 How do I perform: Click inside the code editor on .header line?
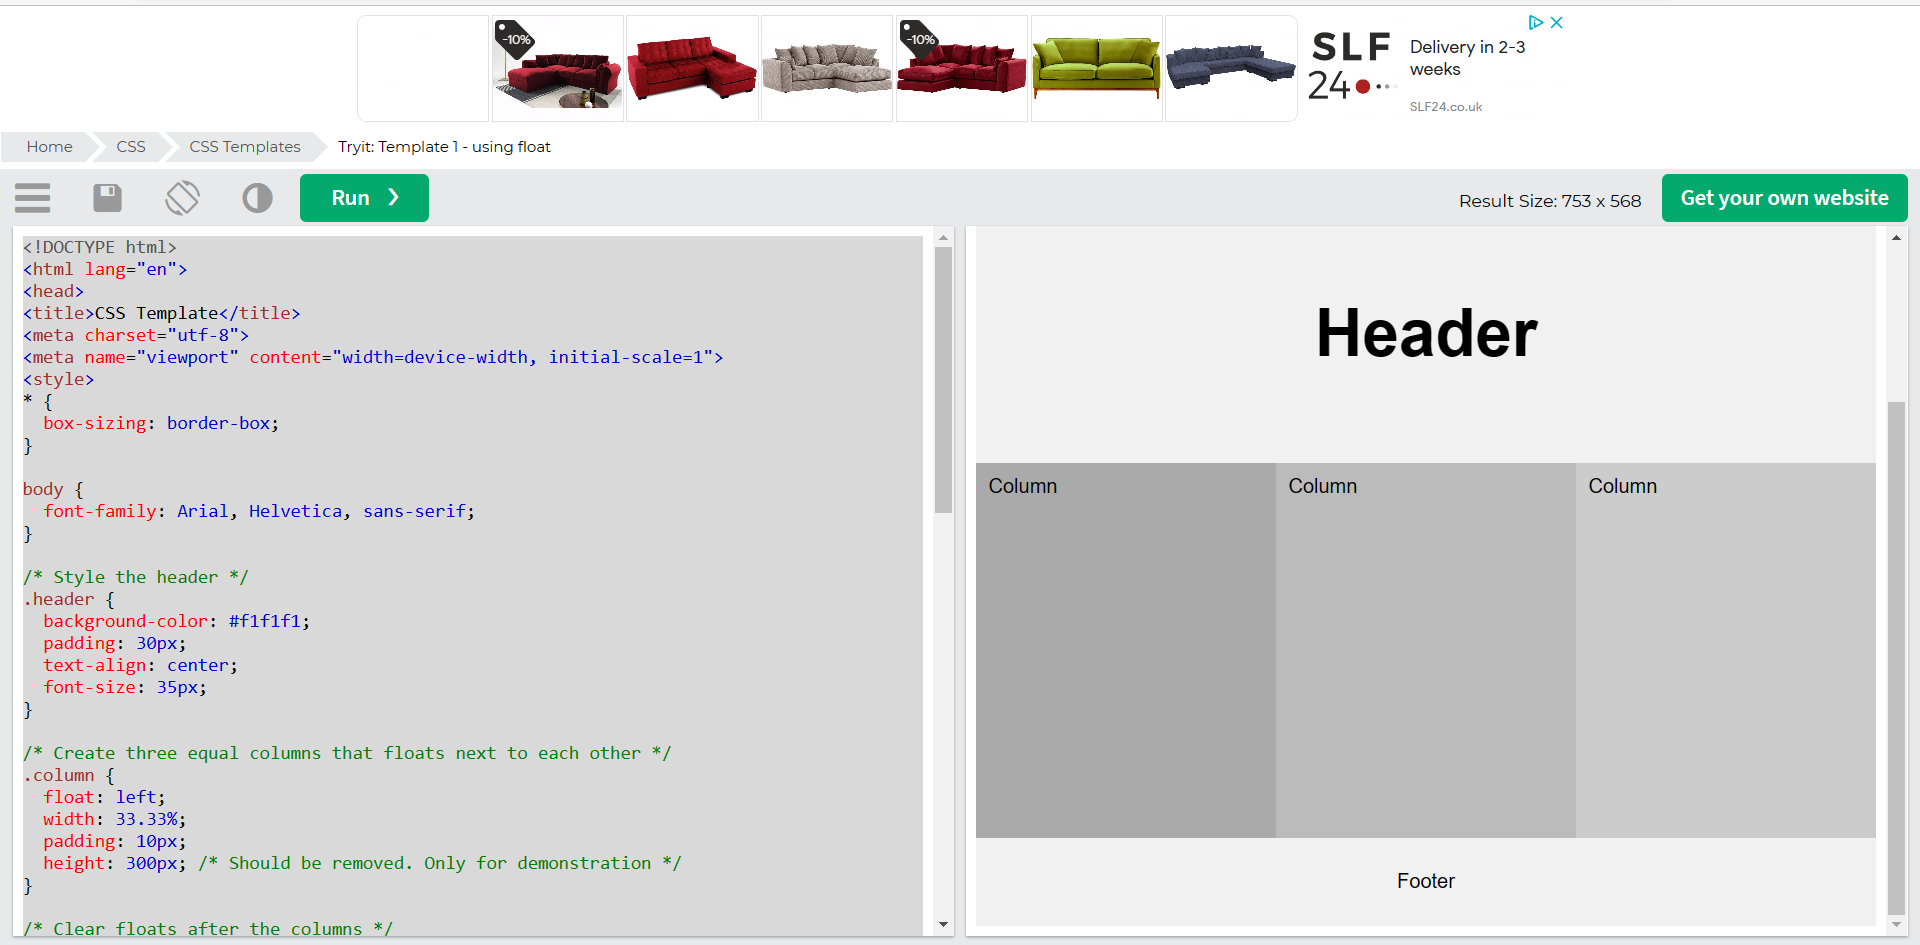(64, 600)
